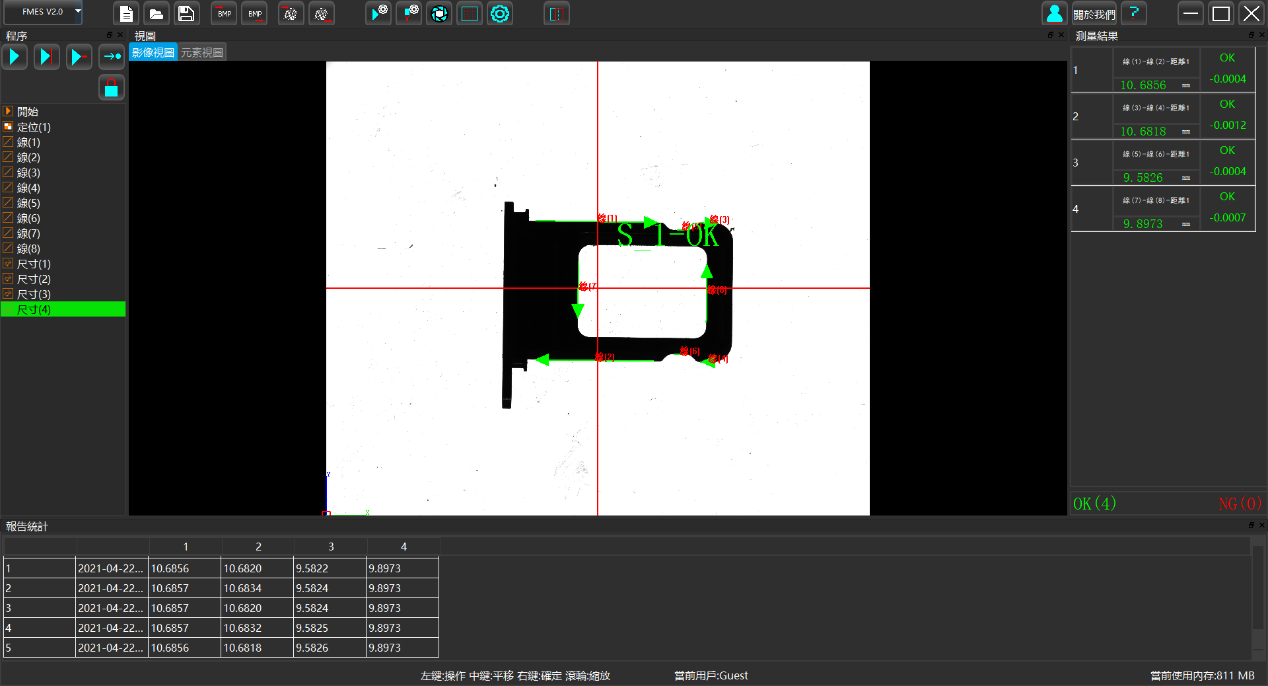Toggle the cyan lock icon in 程序 panel

tap(111, 88)
